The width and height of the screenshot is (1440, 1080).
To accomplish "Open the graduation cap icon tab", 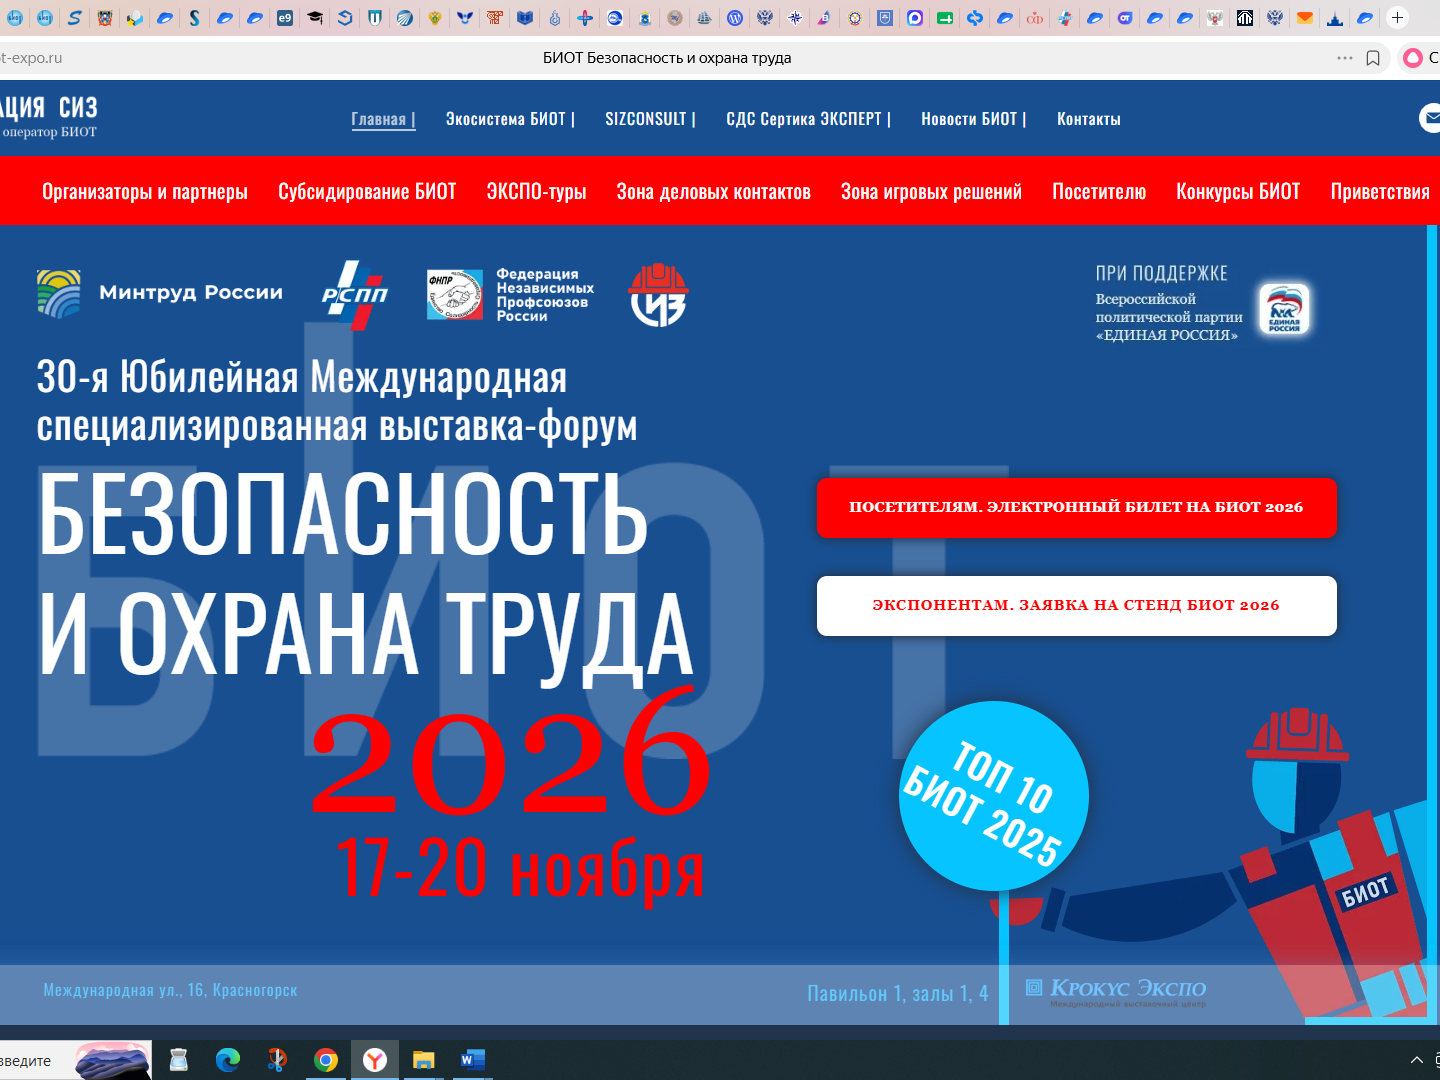I will click(315, 18).
